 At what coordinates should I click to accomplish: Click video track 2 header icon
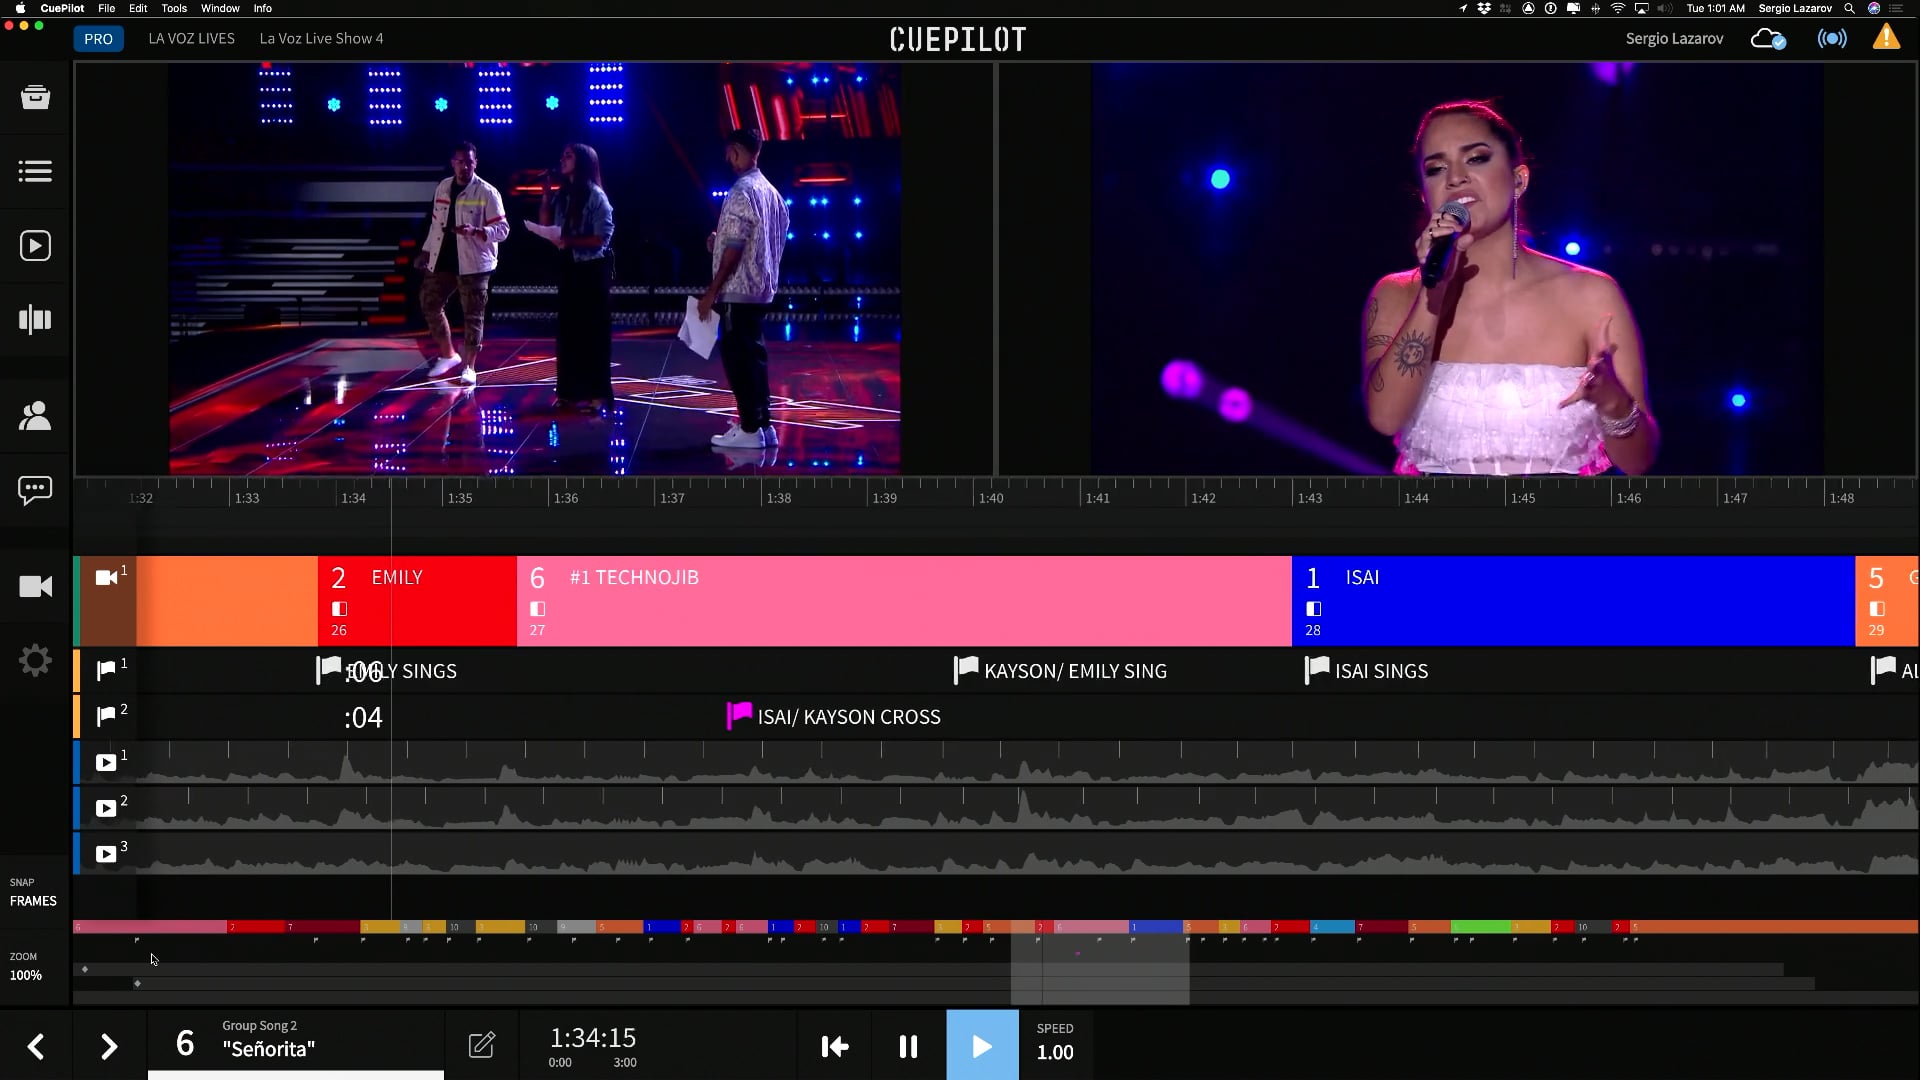coord(108,808)
